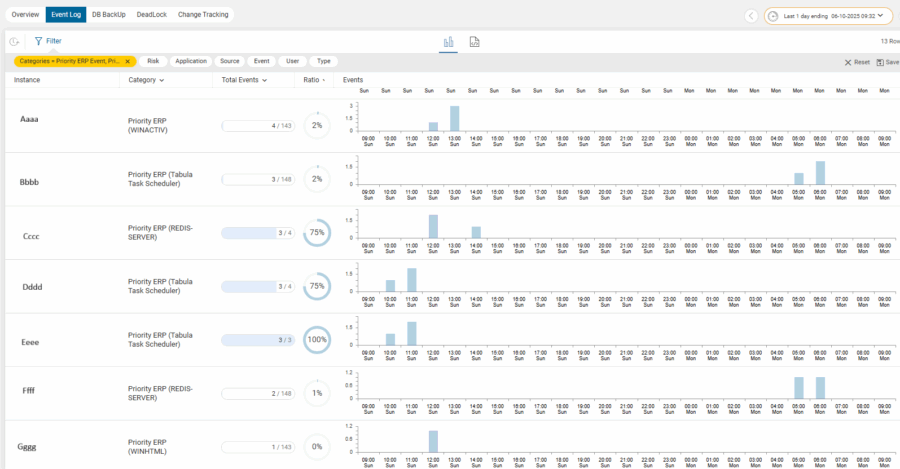Open the Overview tab

coord(26,15)
